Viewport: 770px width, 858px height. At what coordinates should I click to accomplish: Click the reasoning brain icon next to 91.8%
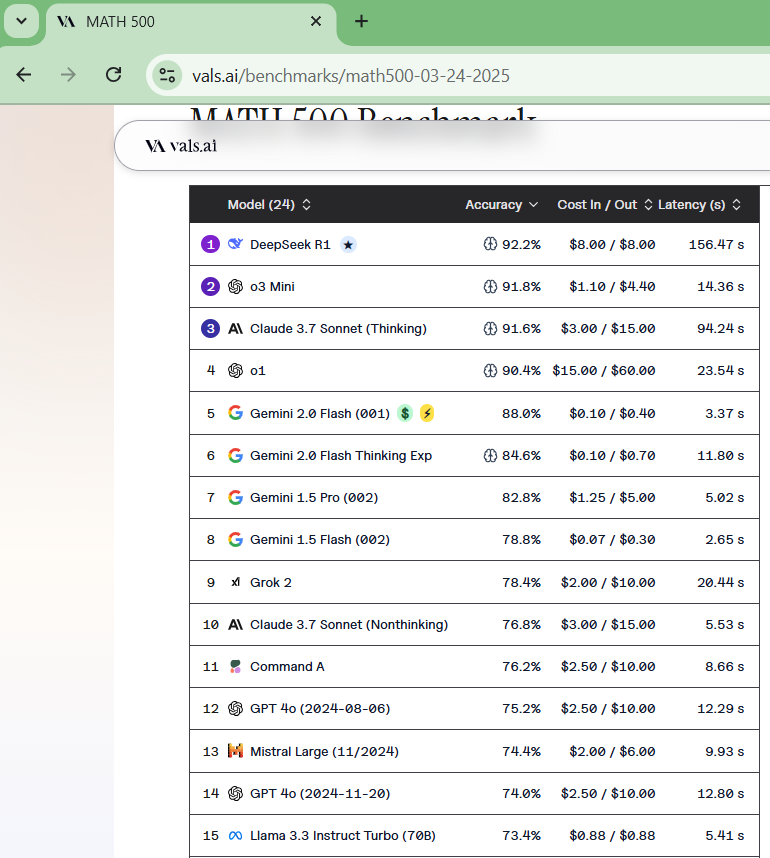point(490,286)
